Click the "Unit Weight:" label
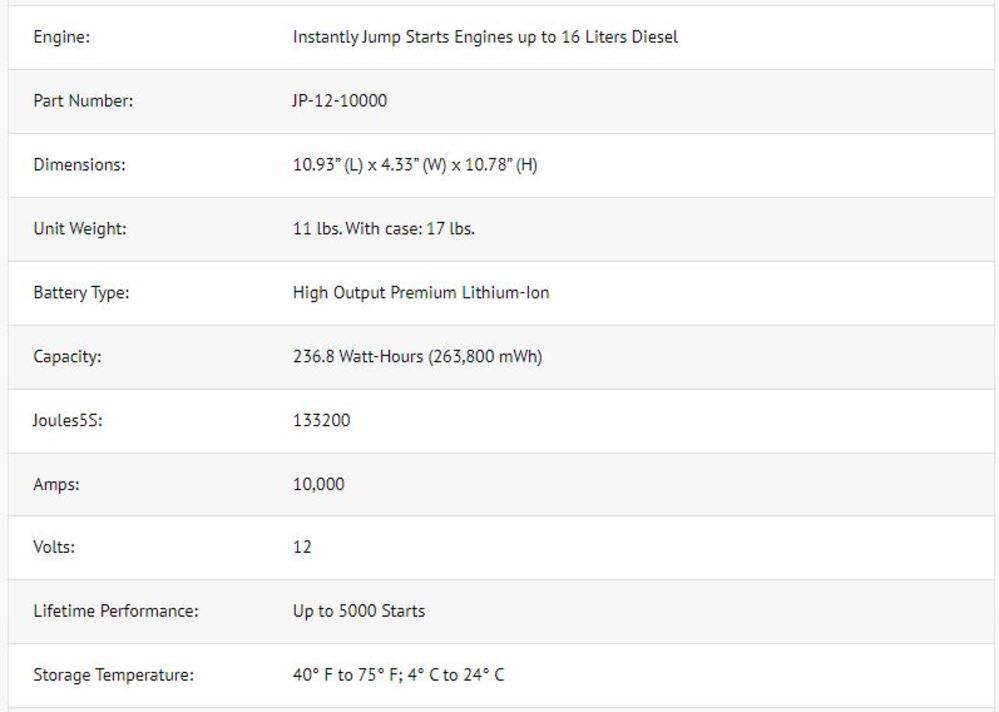Viewport: 999px width, 712px height. [x=80, y=229]
